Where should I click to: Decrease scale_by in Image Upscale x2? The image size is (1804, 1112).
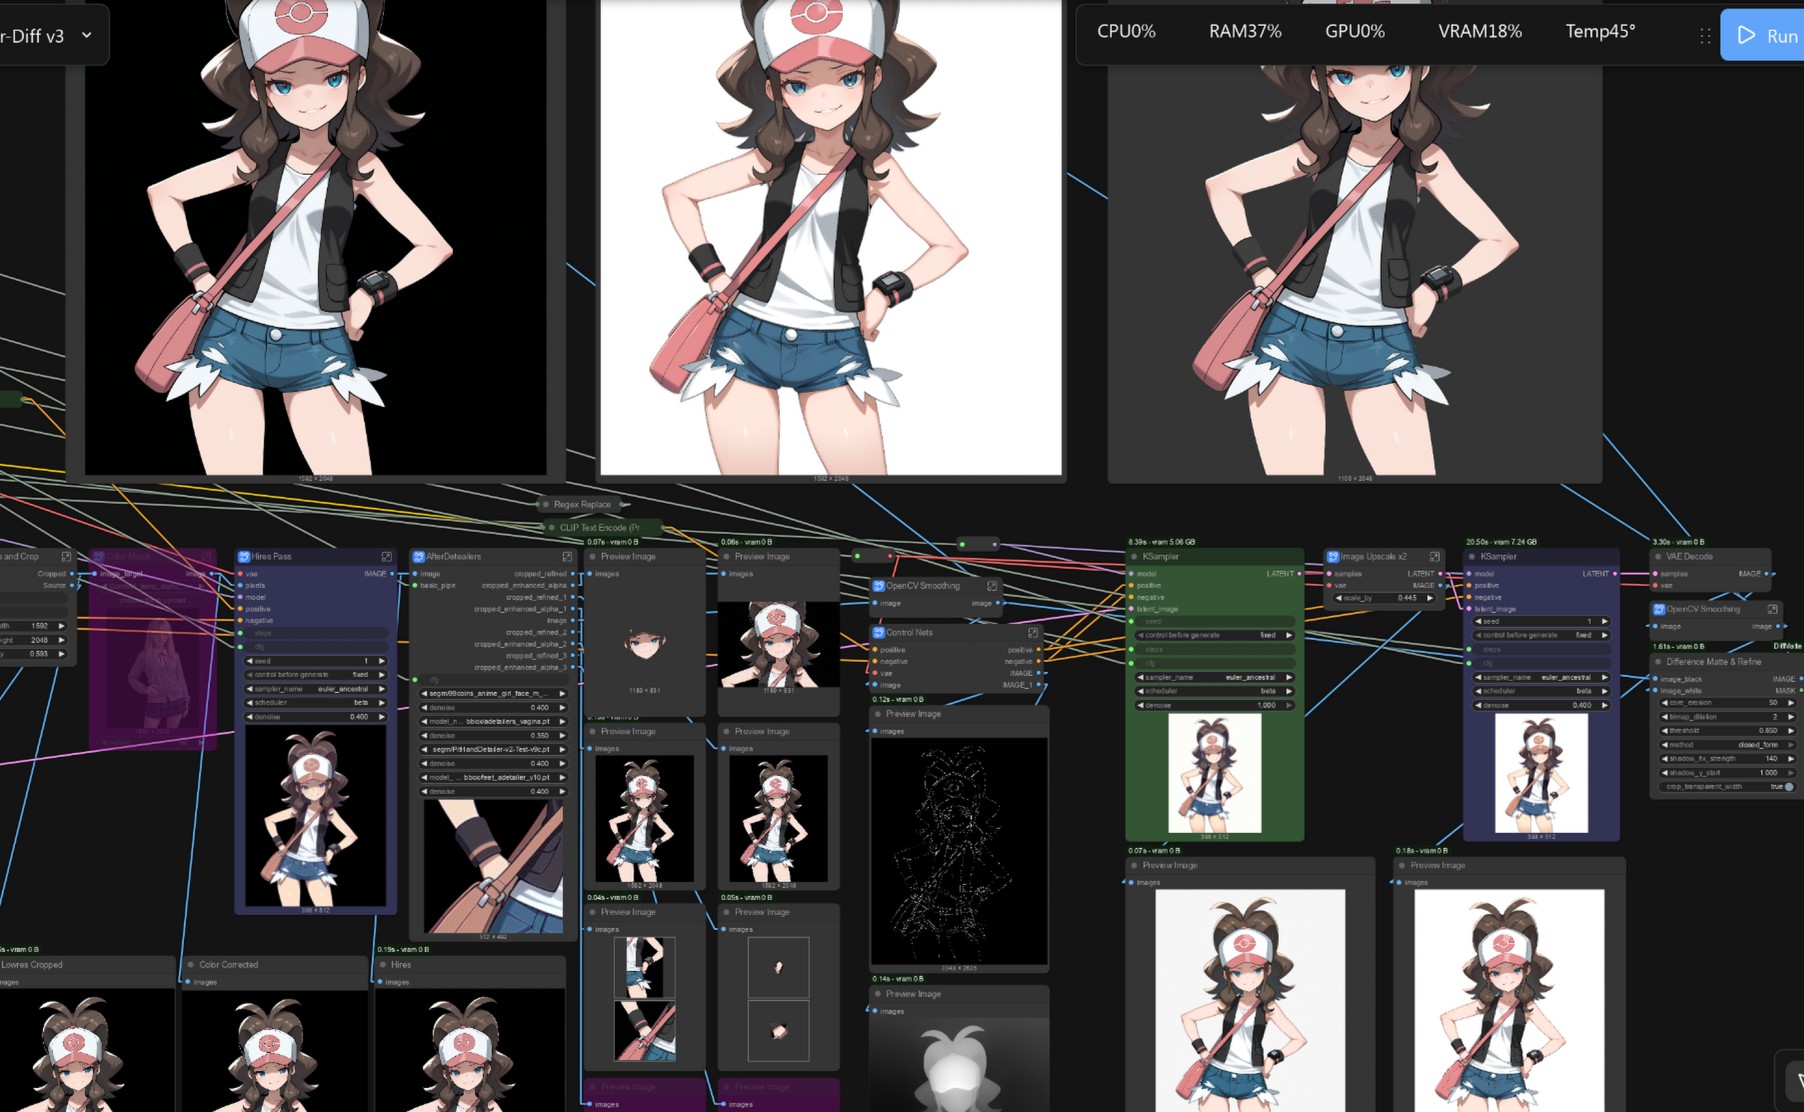[x=1339, y=598]
